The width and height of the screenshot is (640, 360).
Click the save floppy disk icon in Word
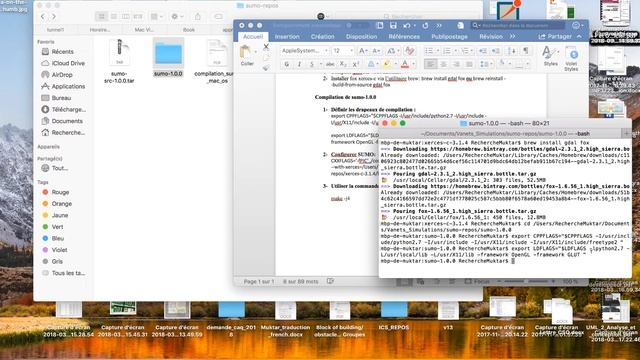393,25
